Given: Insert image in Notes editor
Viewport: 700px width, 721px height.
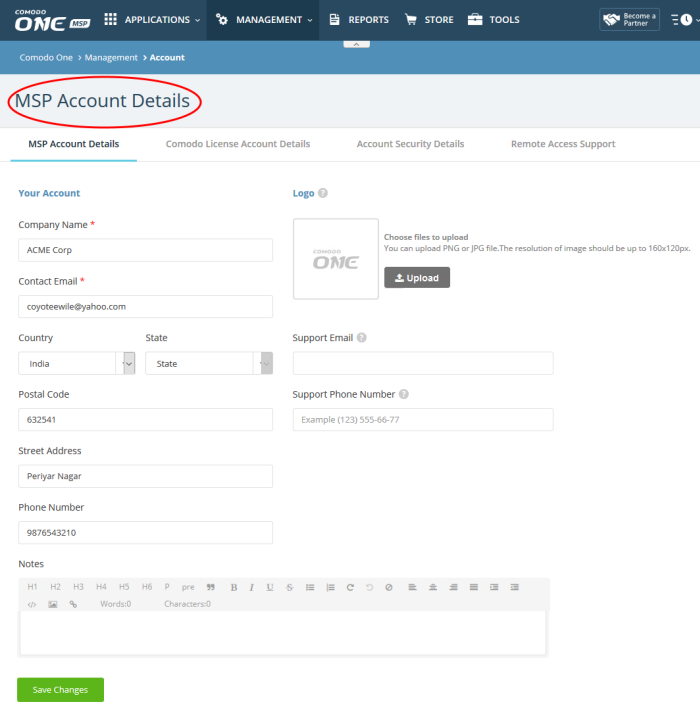Looking at the screenshot, I should click(x=53, y=604).
